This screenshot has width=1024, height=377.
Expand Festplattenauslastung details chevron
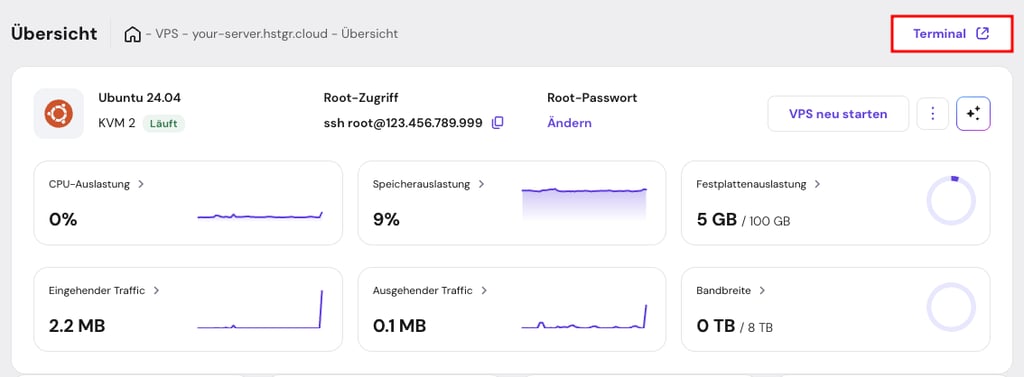(x=817, y=184)
